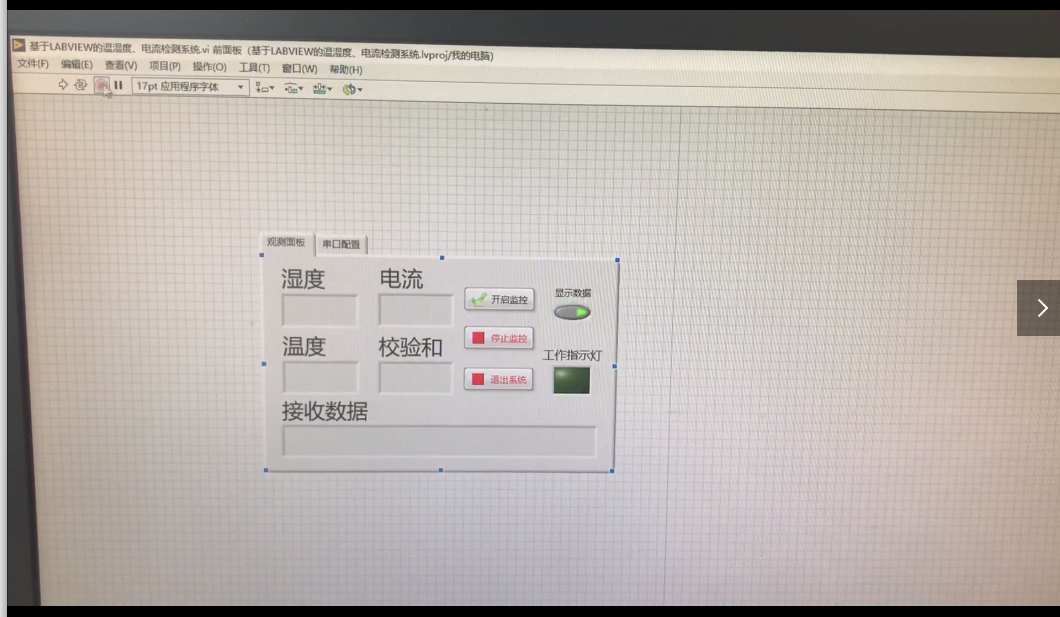Open the Reorder dropdown in the toolbar
The width and height of the screenshot is (1060, 617).
[352, 89]
